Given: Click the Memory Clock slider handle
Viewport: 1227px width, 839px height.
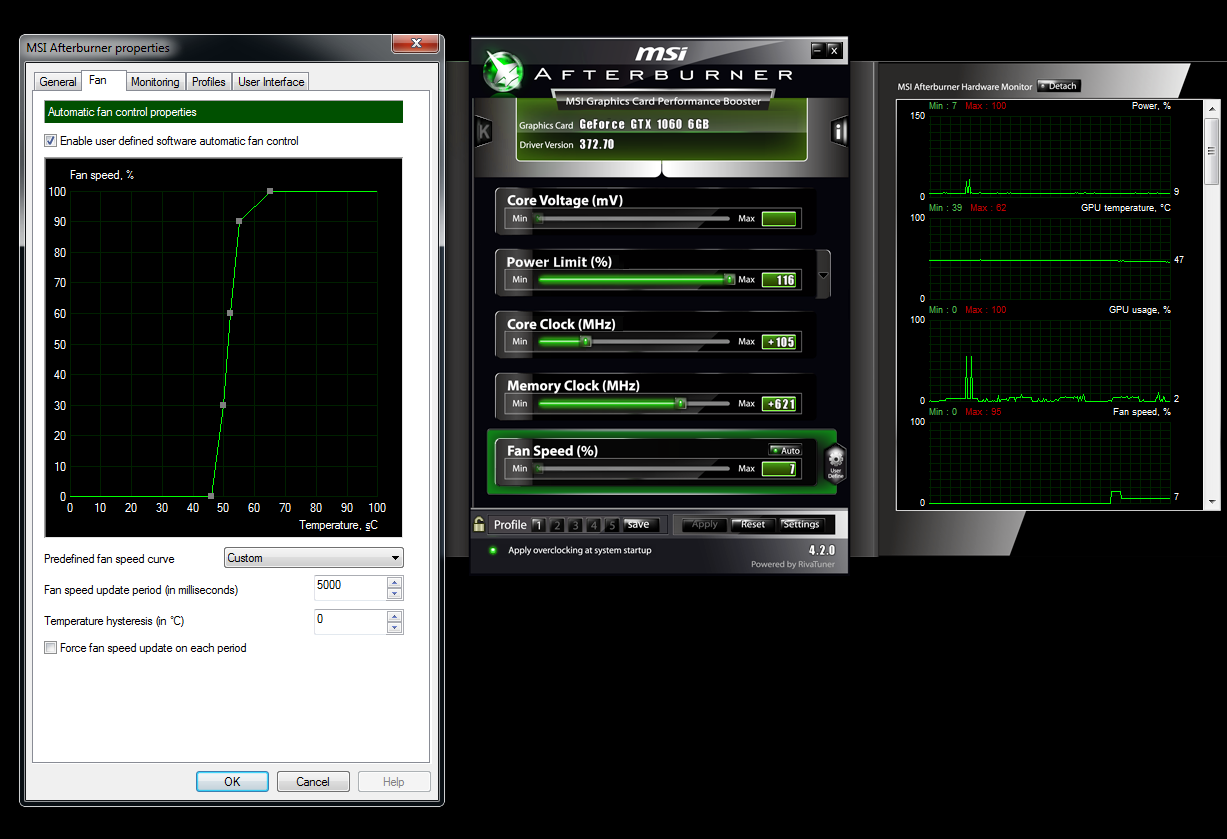Looking at the screenshot, I should (x=680, y=404).
